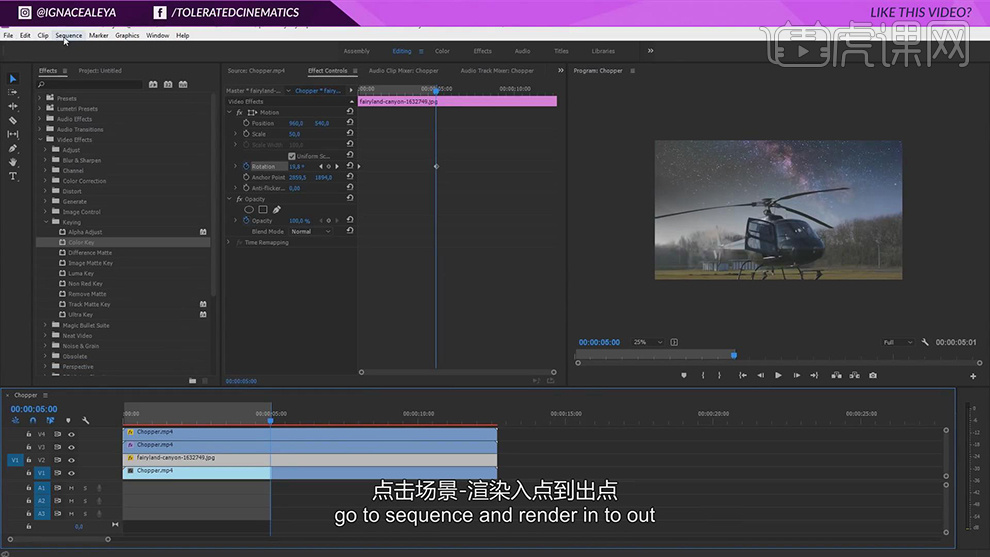Screen dimensions: 990x557
Task: Open Blend Mode dropdown
Action: pyautogui.click(x=311, y=231)
